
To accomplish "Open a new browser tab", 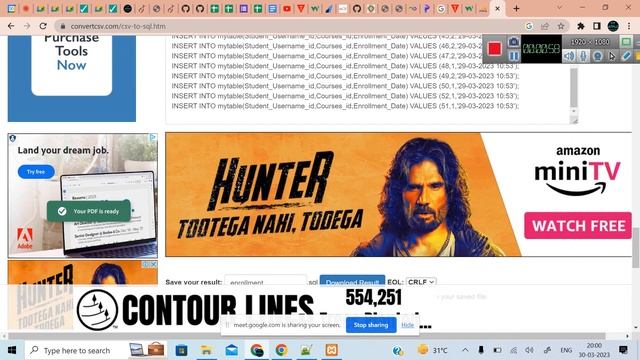I will coord(516,8).
